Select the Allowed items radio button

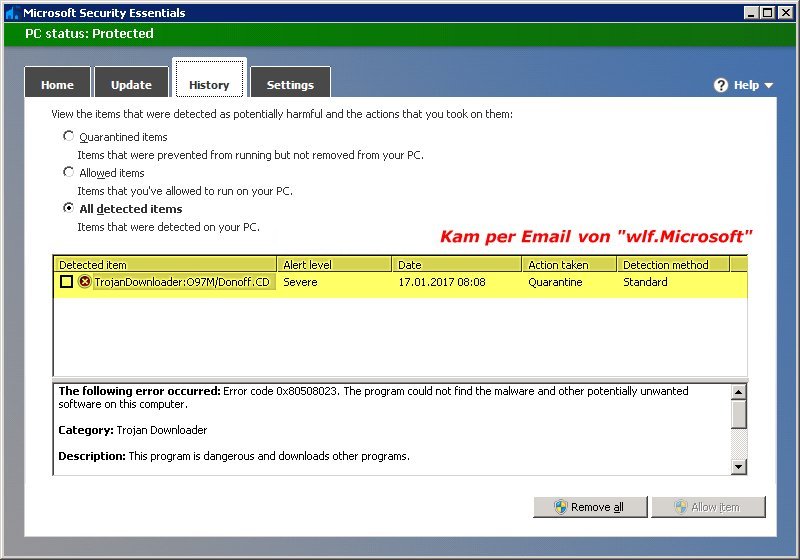tap(68, 172)
